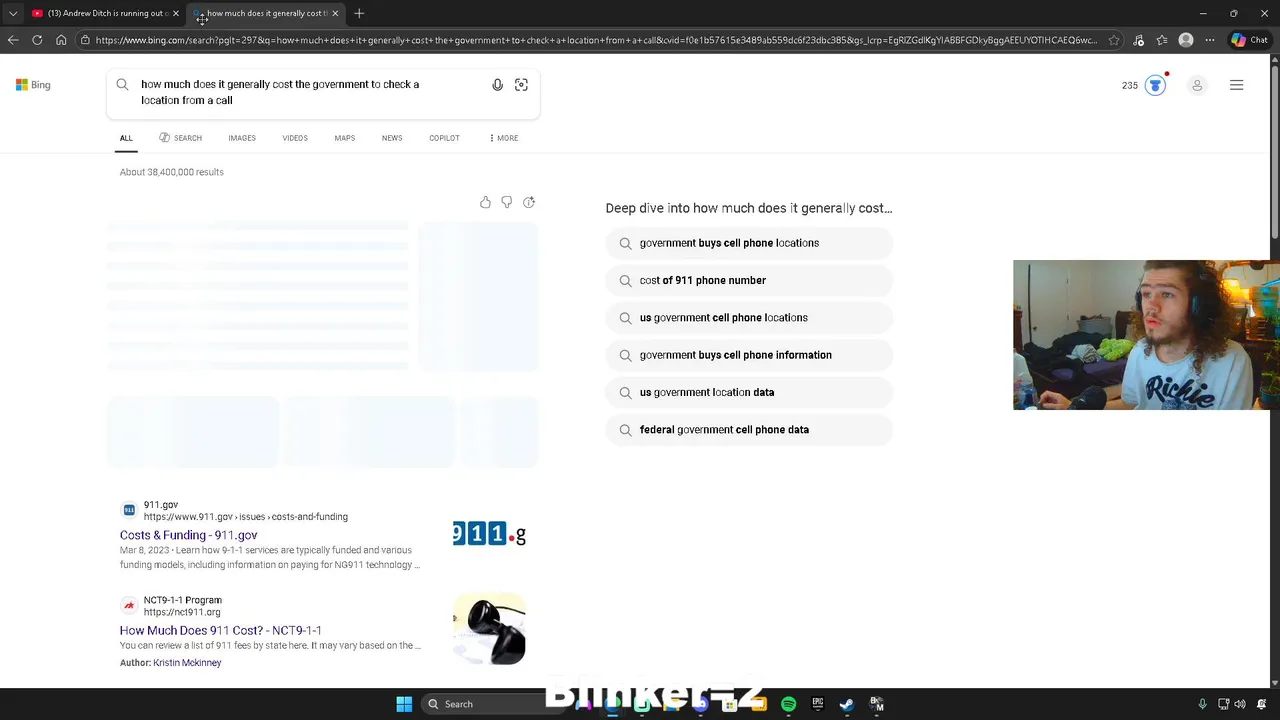Open the 'Costs & Funding - 911.gov' result
This screenshot has height=720, width=1280.
(x=188, y=535)
